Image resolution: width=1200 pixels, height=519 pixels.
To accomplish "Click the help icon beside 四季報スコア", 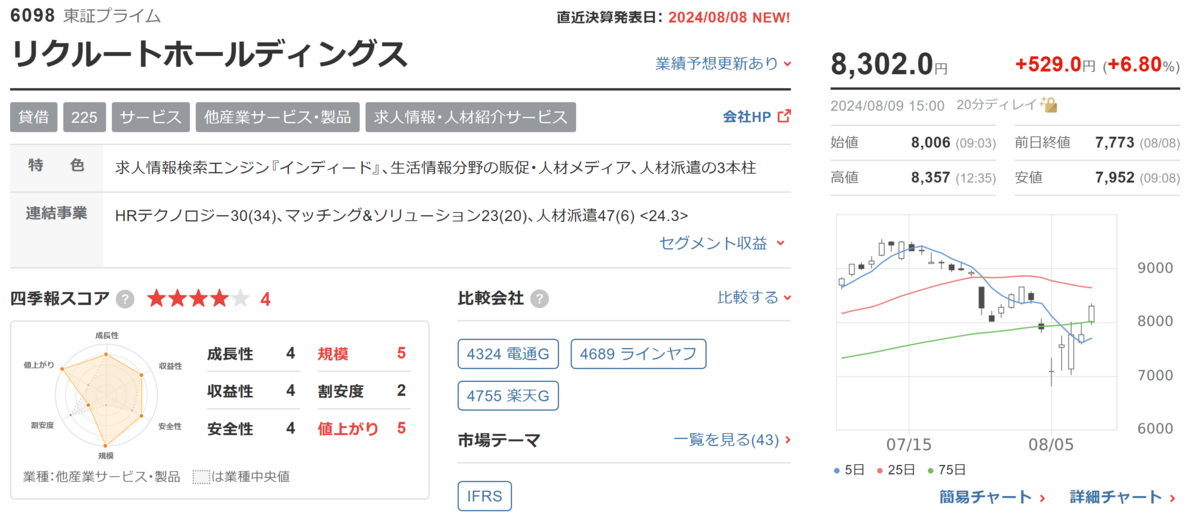I will click(x=125, y=298).
